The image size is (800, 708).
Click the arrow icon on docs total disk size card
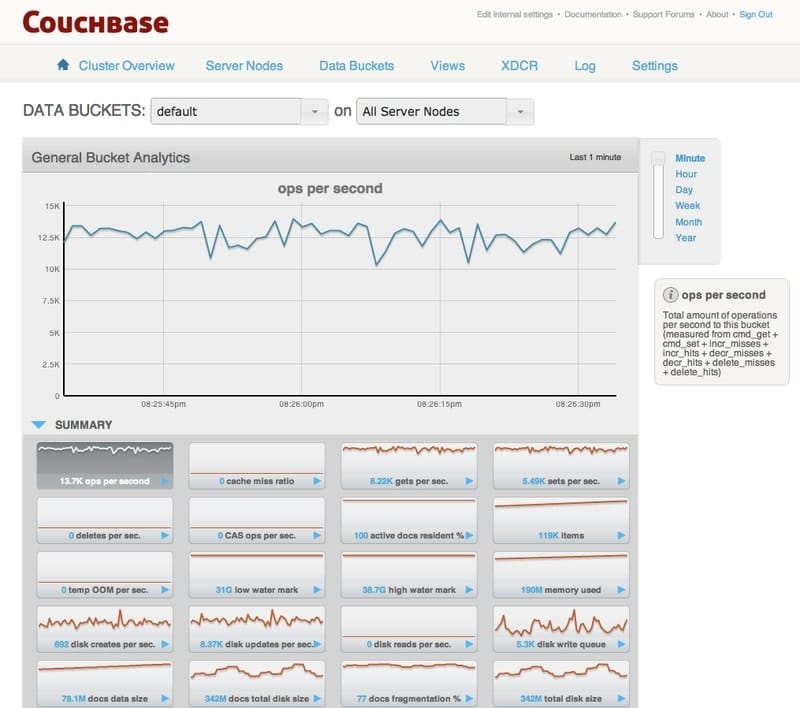pos(317,698)
